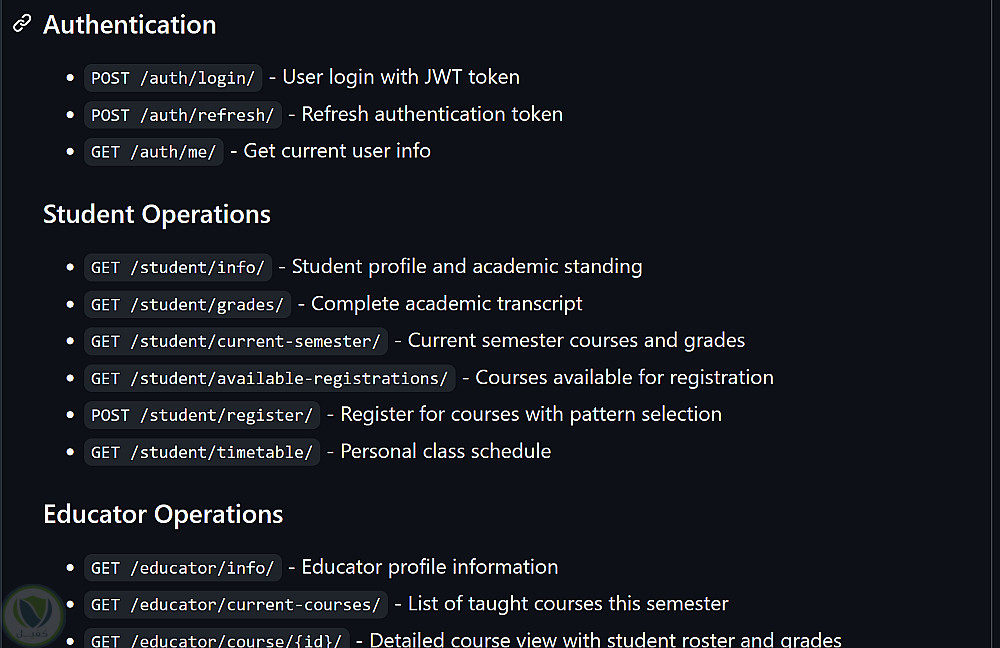Click the GET /educator/course/{id}/ code block
Image resolution: width=1000 pixels, height=648 pixels.
point(216,640)
